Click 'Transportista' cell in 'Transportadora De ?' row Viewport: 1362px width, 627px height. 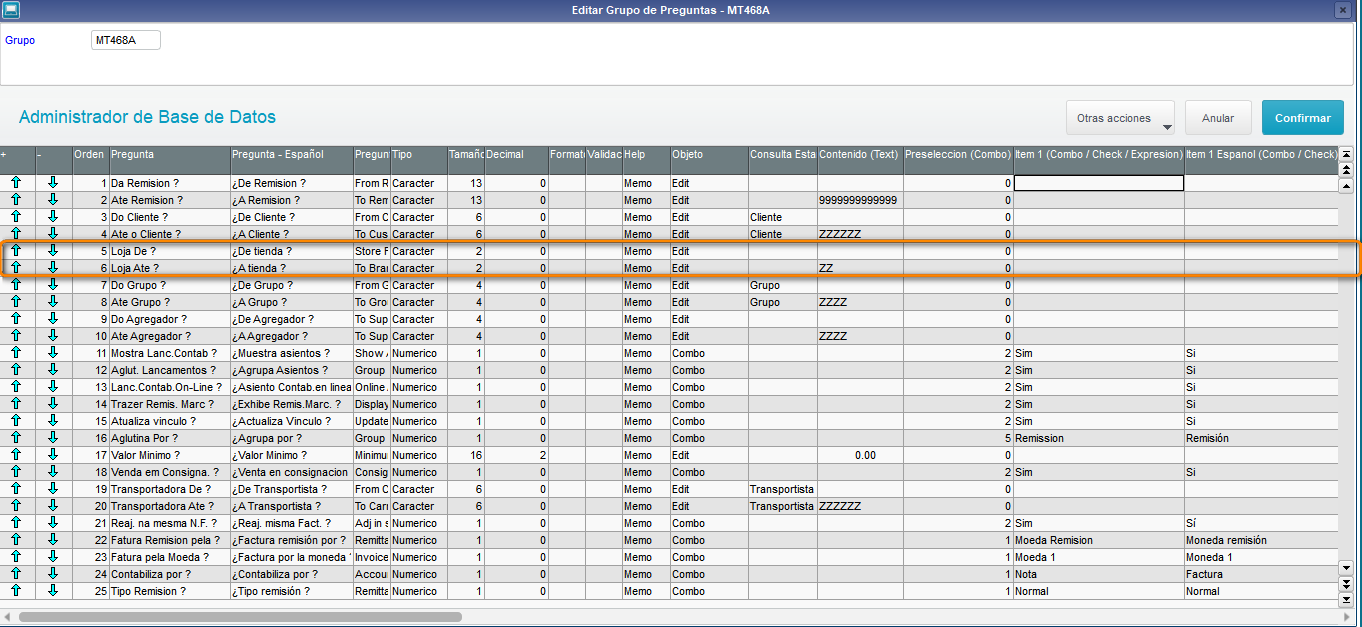782,489
